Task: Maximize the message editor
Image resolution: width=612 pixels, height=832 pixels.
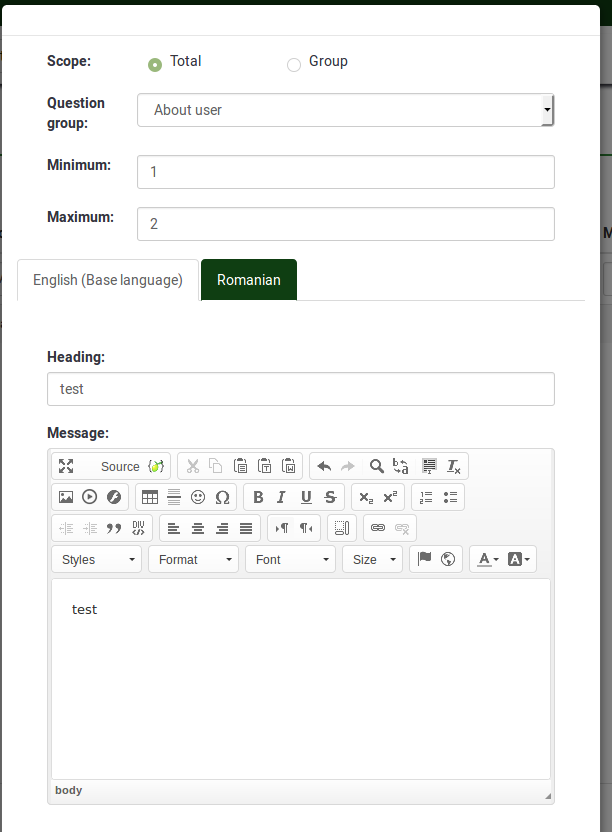Action: tap(66, 466)
